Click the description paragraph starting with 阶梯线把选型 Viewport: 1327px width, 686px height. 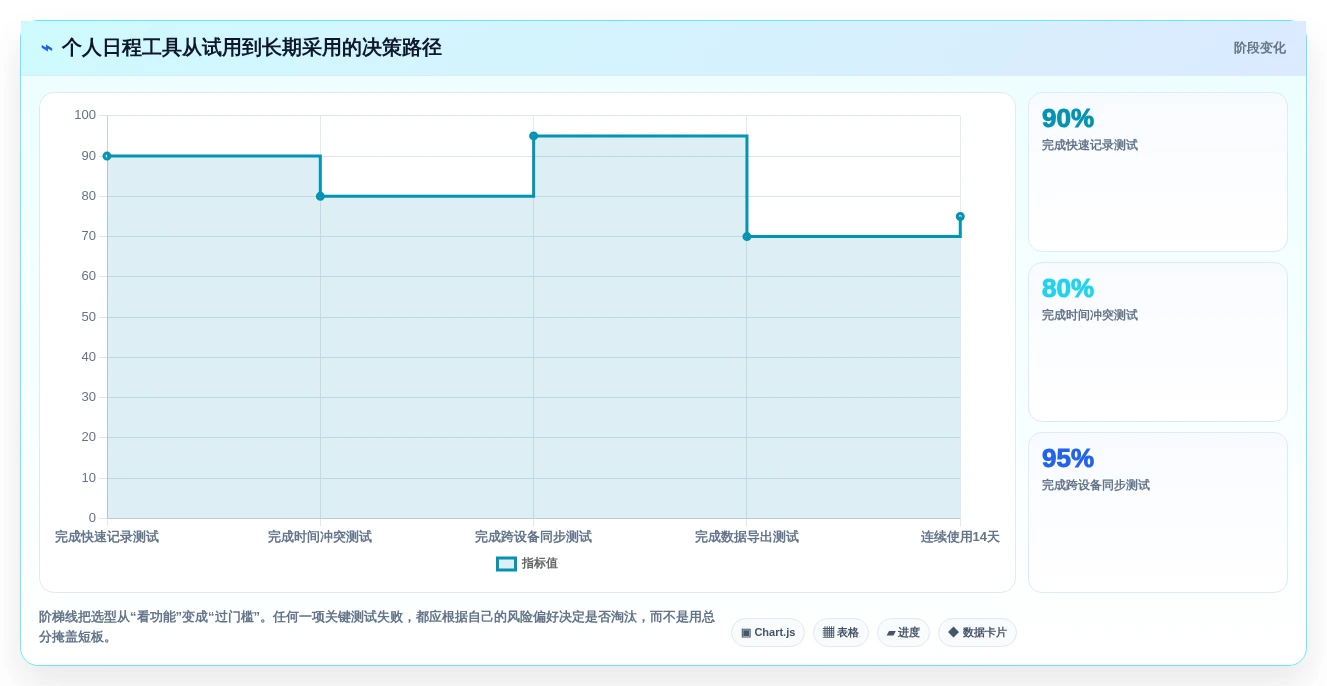coord(377,627)
